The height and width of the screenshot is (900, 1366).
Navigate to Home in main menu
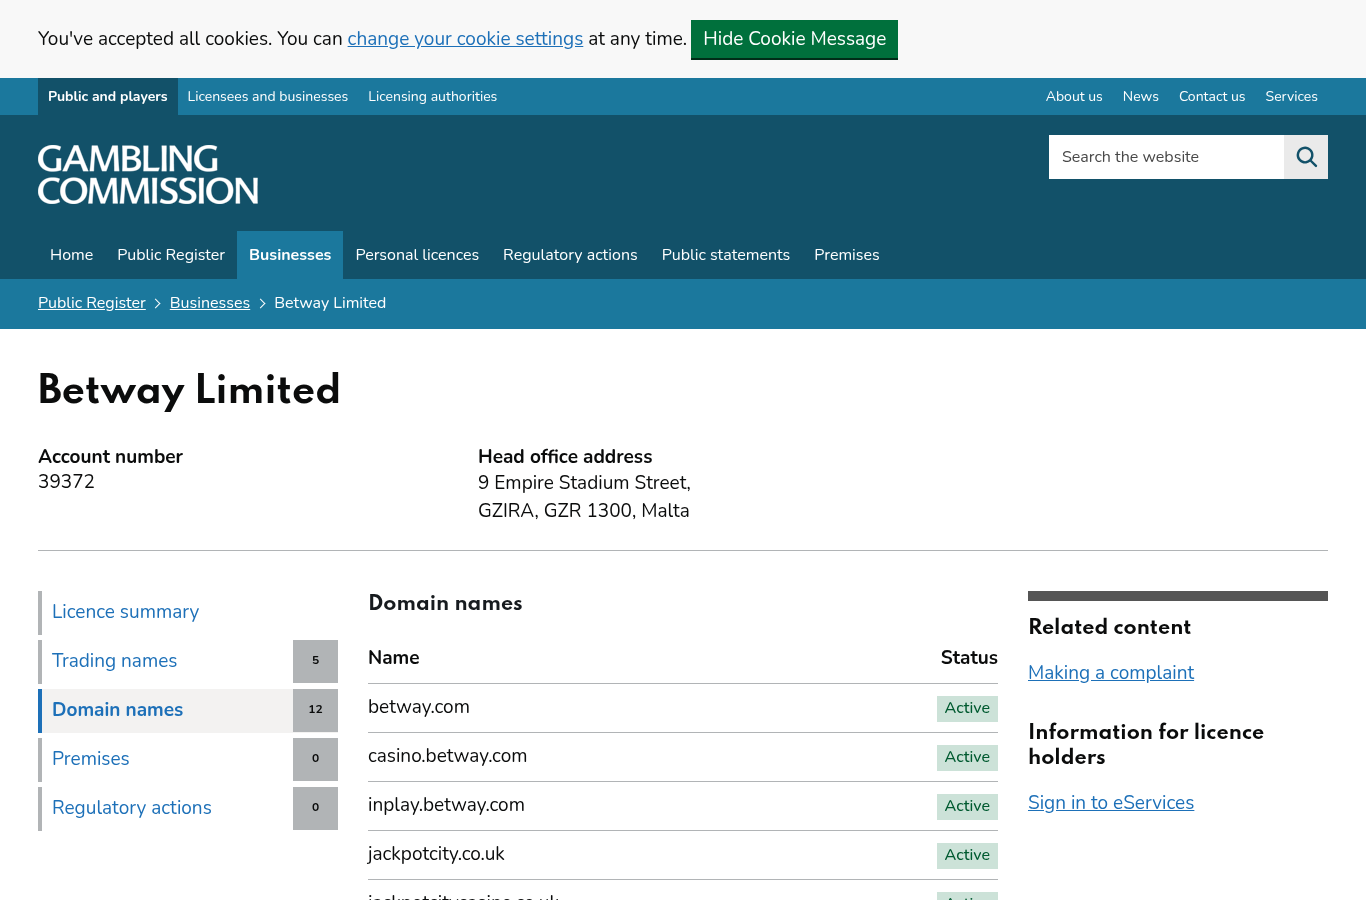pyautogui.click(x=72, y=255)
